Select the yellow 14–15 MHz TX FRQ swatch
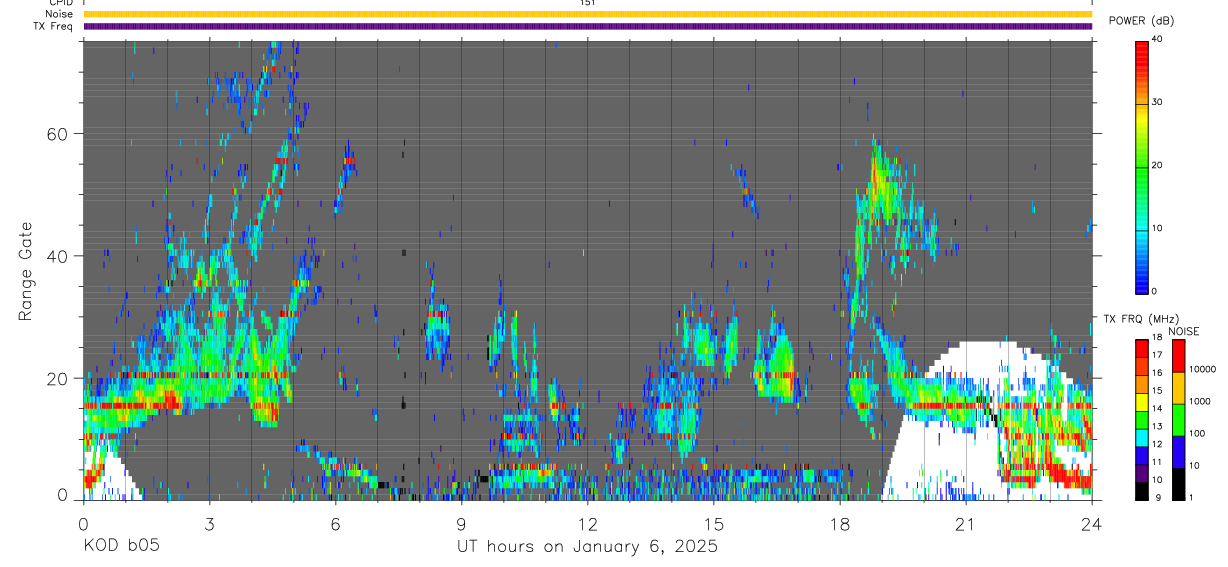Image resolution: width=1228 pixels, height=567 pixels. tap(1142, 402)
